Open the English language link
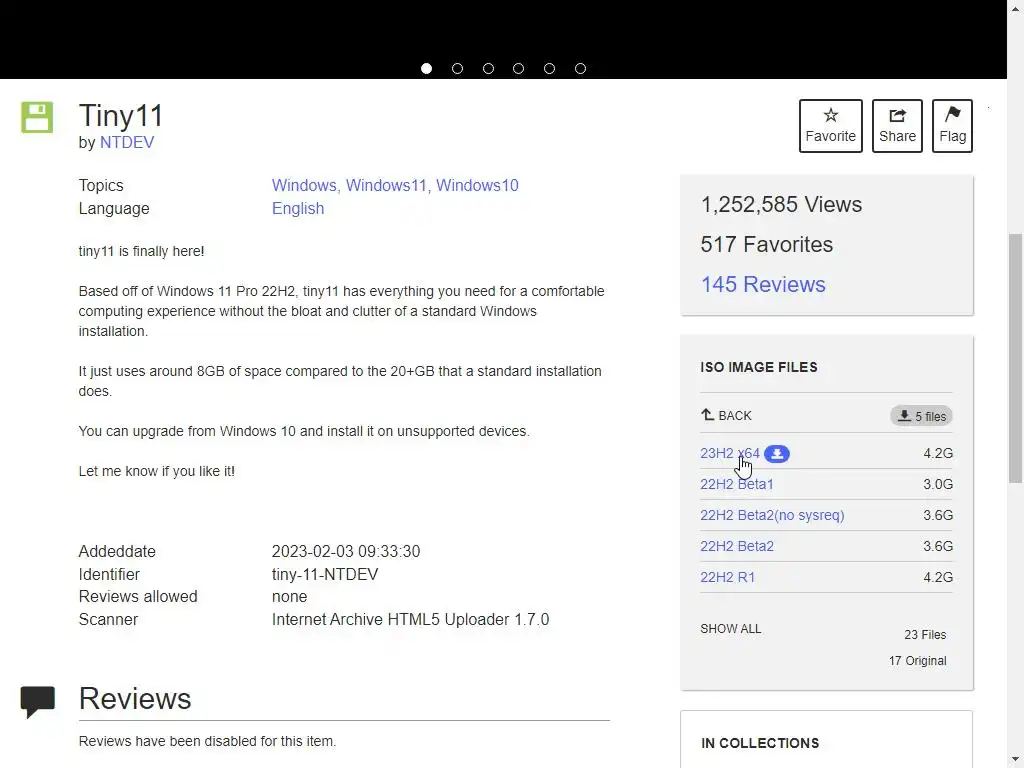This screenshot has width=1024, height=768. point(298,208)
